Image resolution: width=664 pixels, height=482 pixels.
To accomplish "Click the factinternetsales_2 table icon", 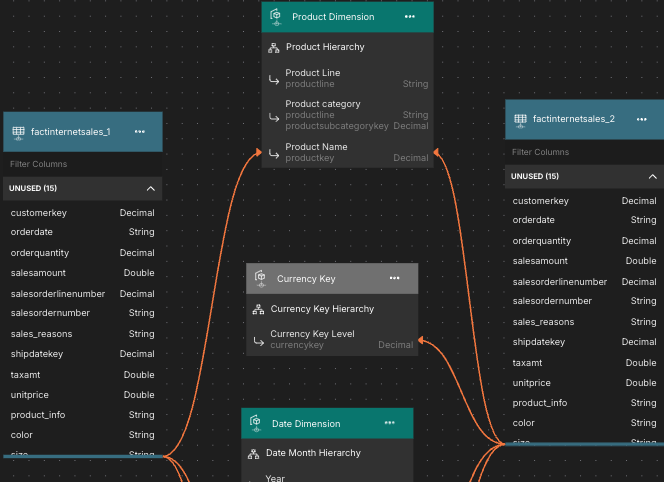I will pyautogui.click(x=520, y=119).
